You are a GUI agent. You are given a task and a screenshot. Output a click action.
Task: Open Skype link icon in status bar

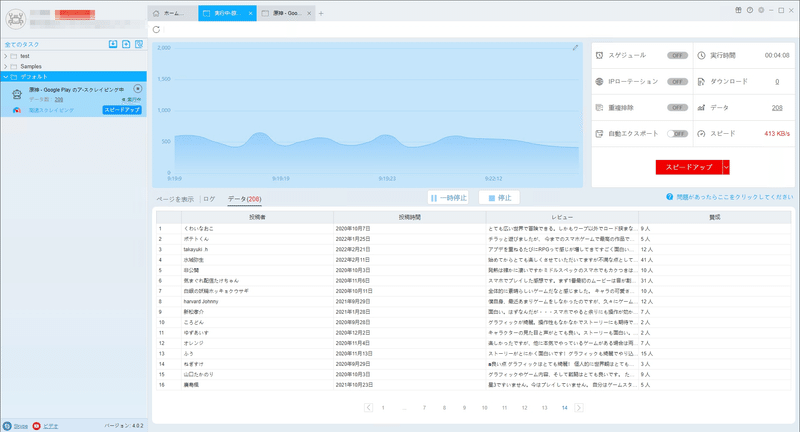click(7, 426)
